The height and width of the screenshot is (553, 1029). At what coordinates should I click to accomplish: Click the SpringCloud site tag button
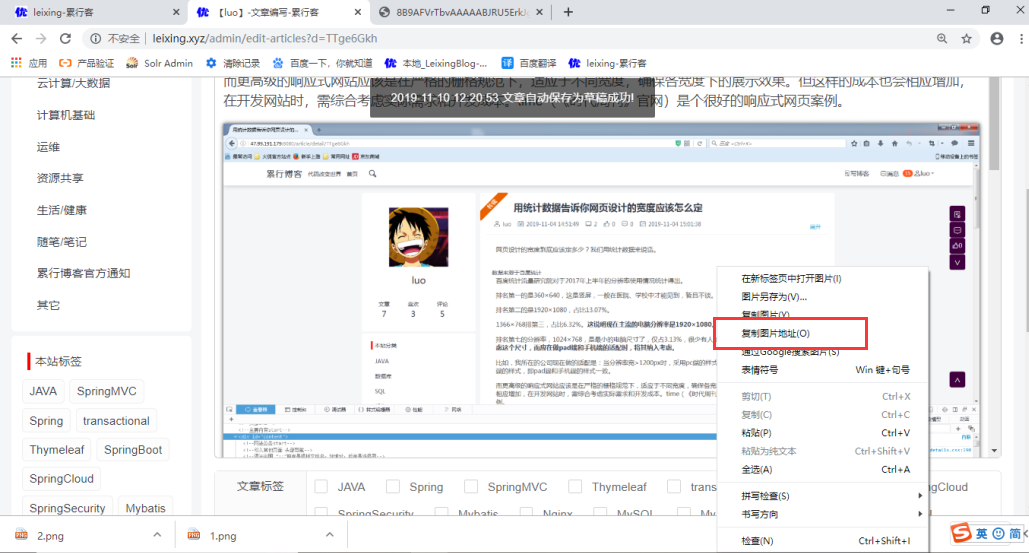click(x=62, y=478)
